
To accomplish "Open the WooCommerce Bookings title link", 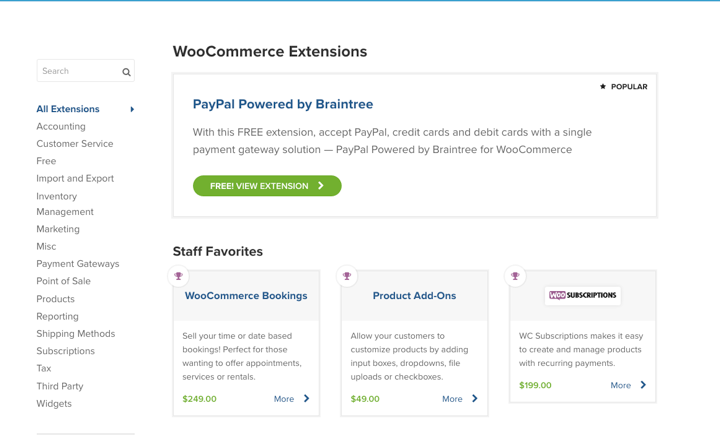I will click(x=246, y=296).
